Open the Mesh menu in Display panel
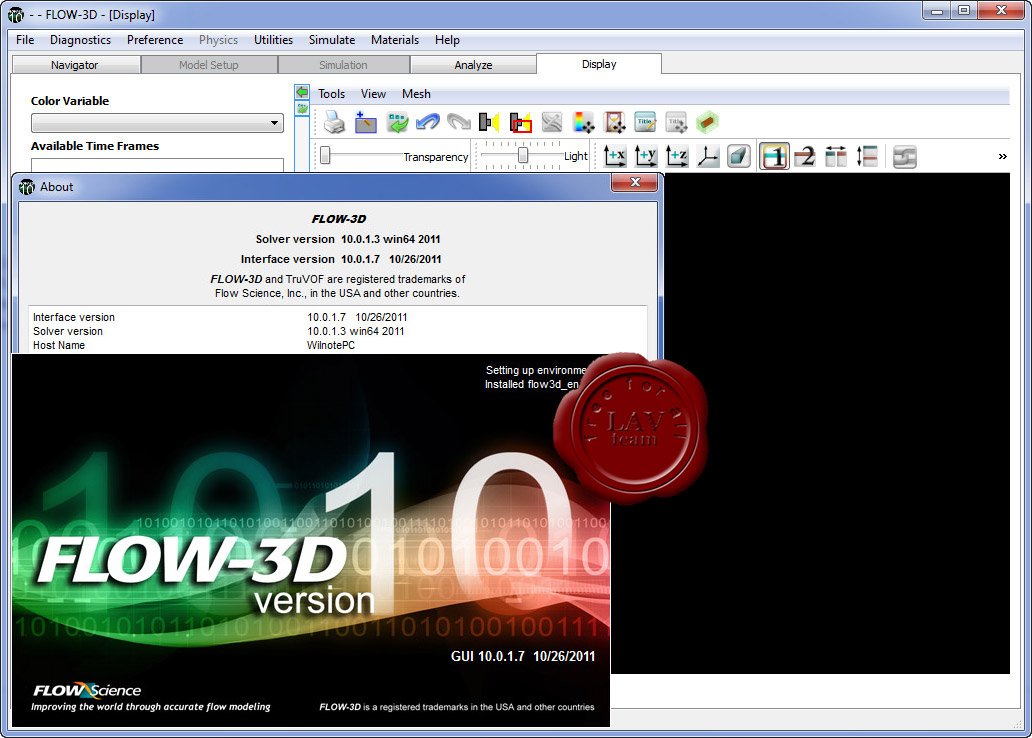Screen dimensions: 1032x738 (416, 93)
